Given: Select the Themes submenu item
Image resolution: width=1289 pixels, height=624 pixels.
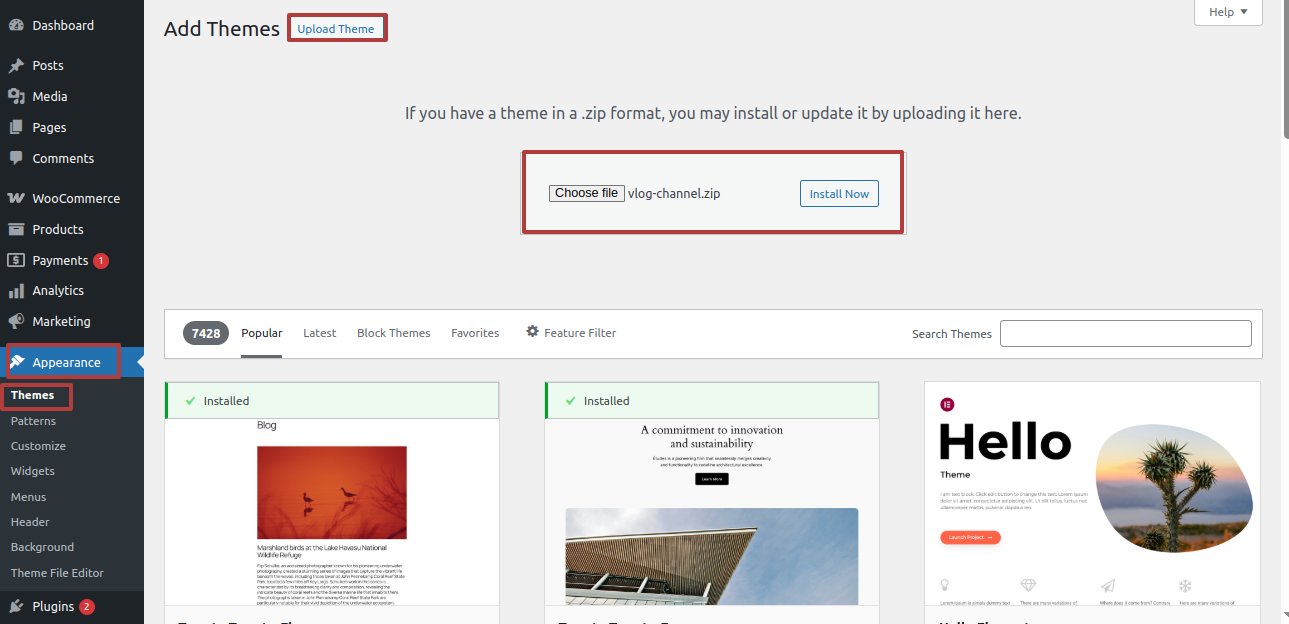Looking at the screenshot, I should tap(33, 396).
